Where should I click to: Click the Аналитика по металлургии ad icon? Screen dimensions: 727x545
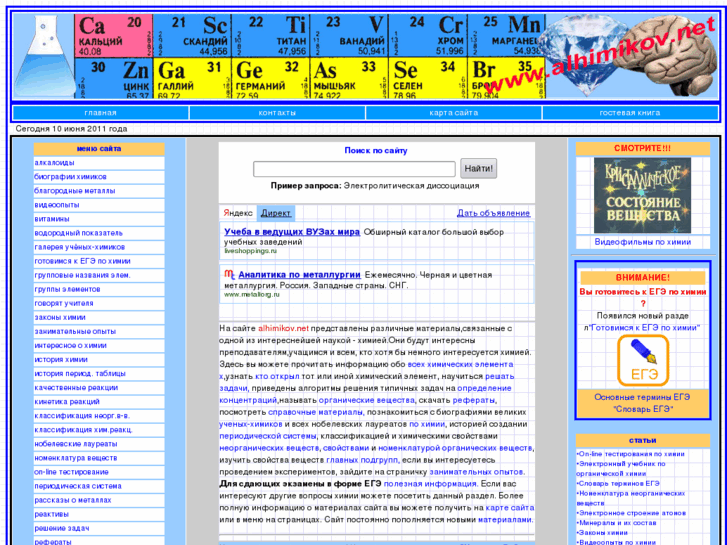pos(230,275)
